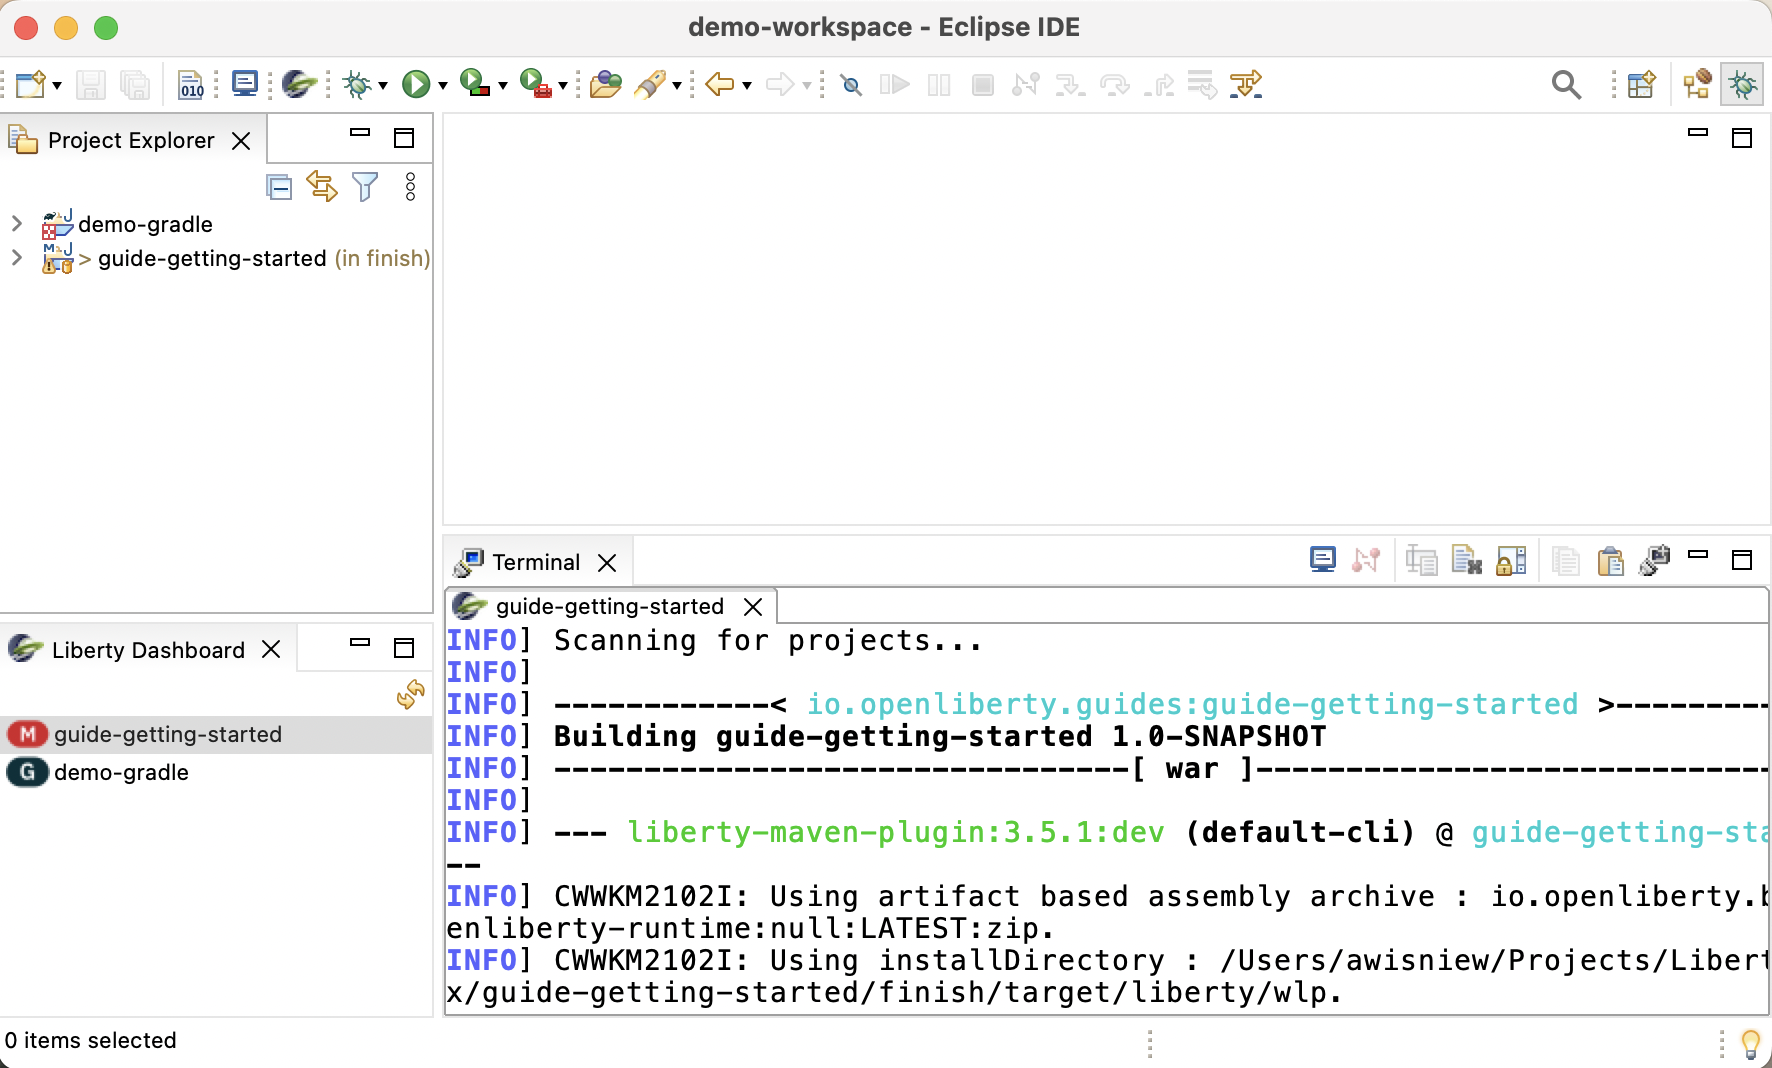Open the External Tools dropdown arrow
Viewport: 1772px width, 1068px height.
pyautogui.click(x=563, y=85)
